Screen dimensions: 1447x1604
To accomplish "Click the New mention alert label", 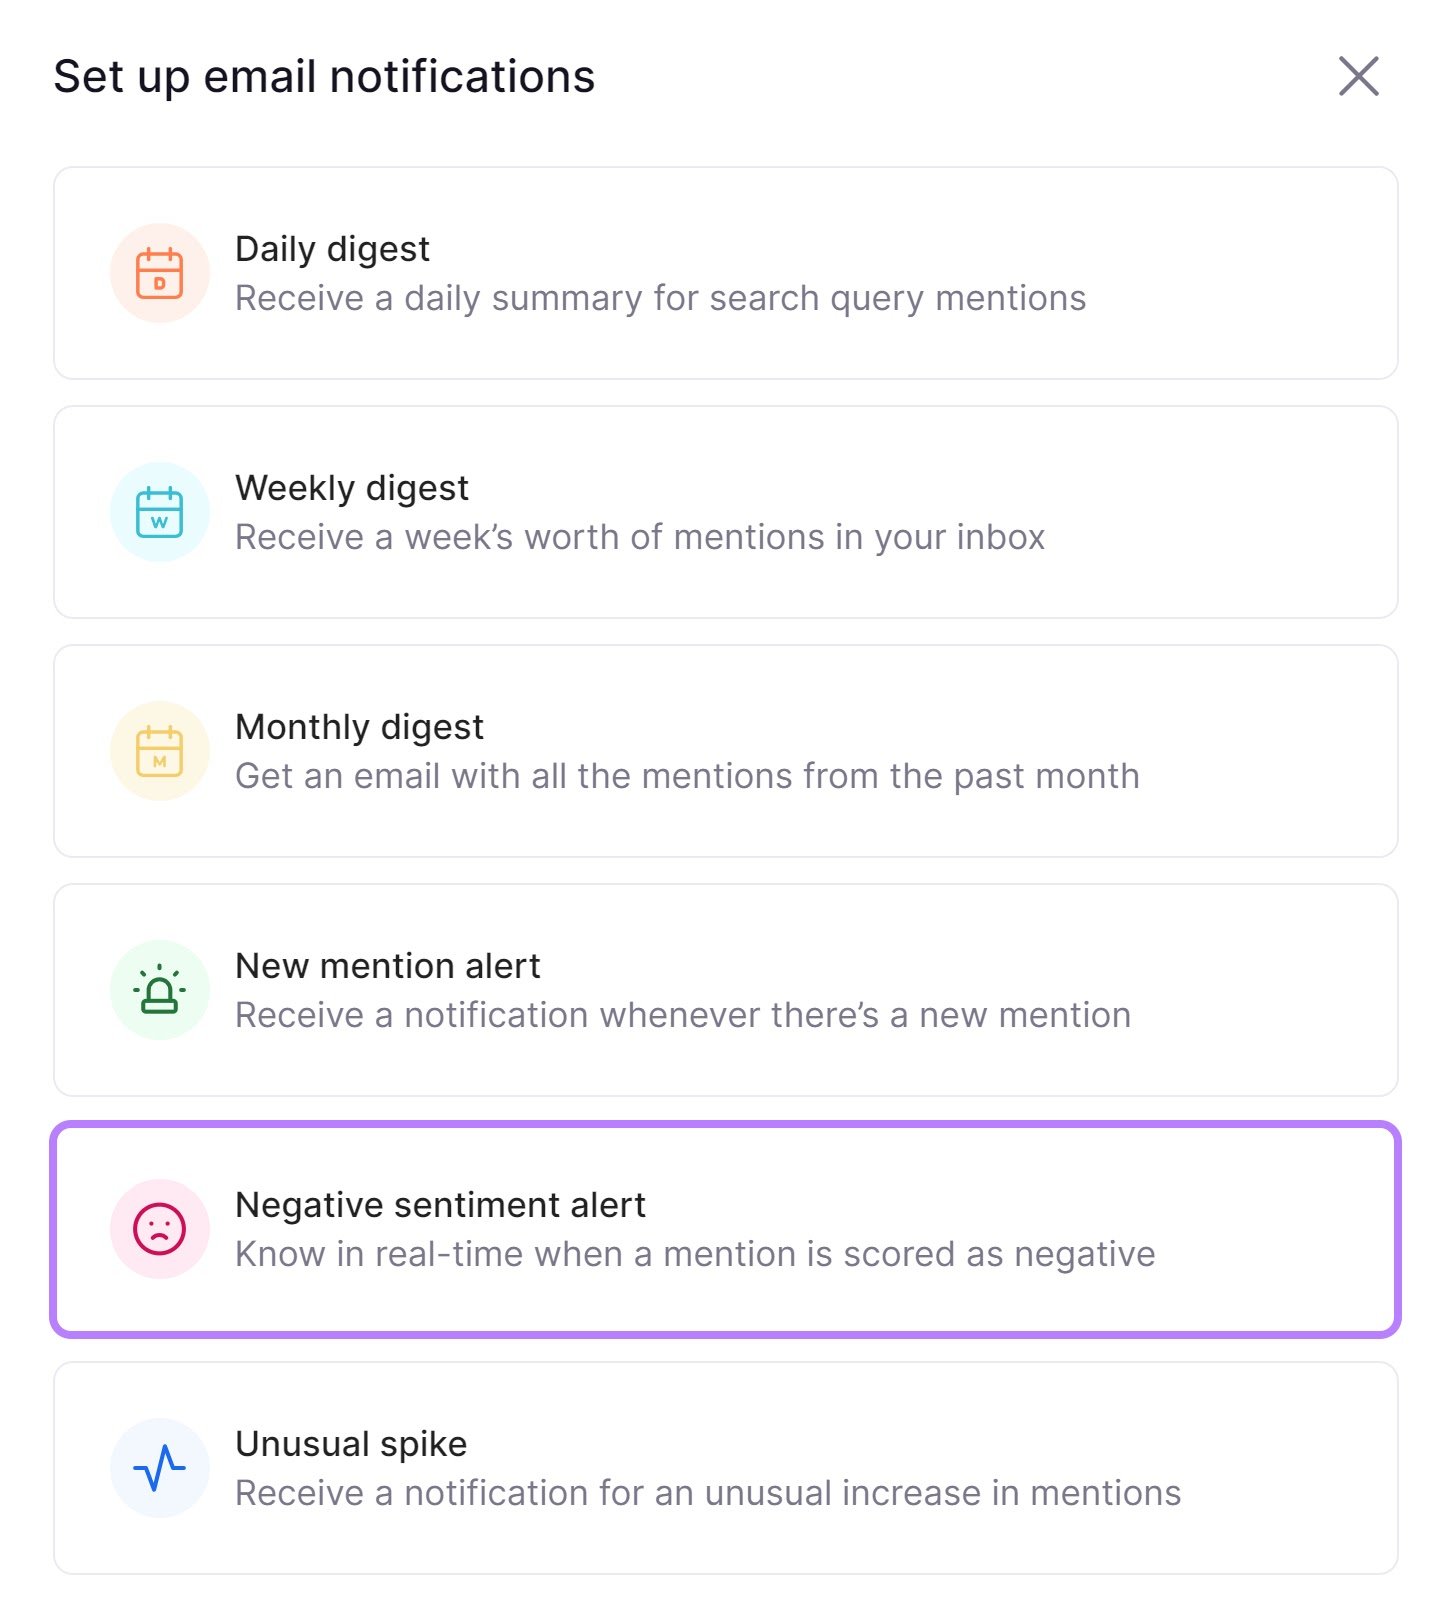I will pyautogui.click(x=387, y=965).
